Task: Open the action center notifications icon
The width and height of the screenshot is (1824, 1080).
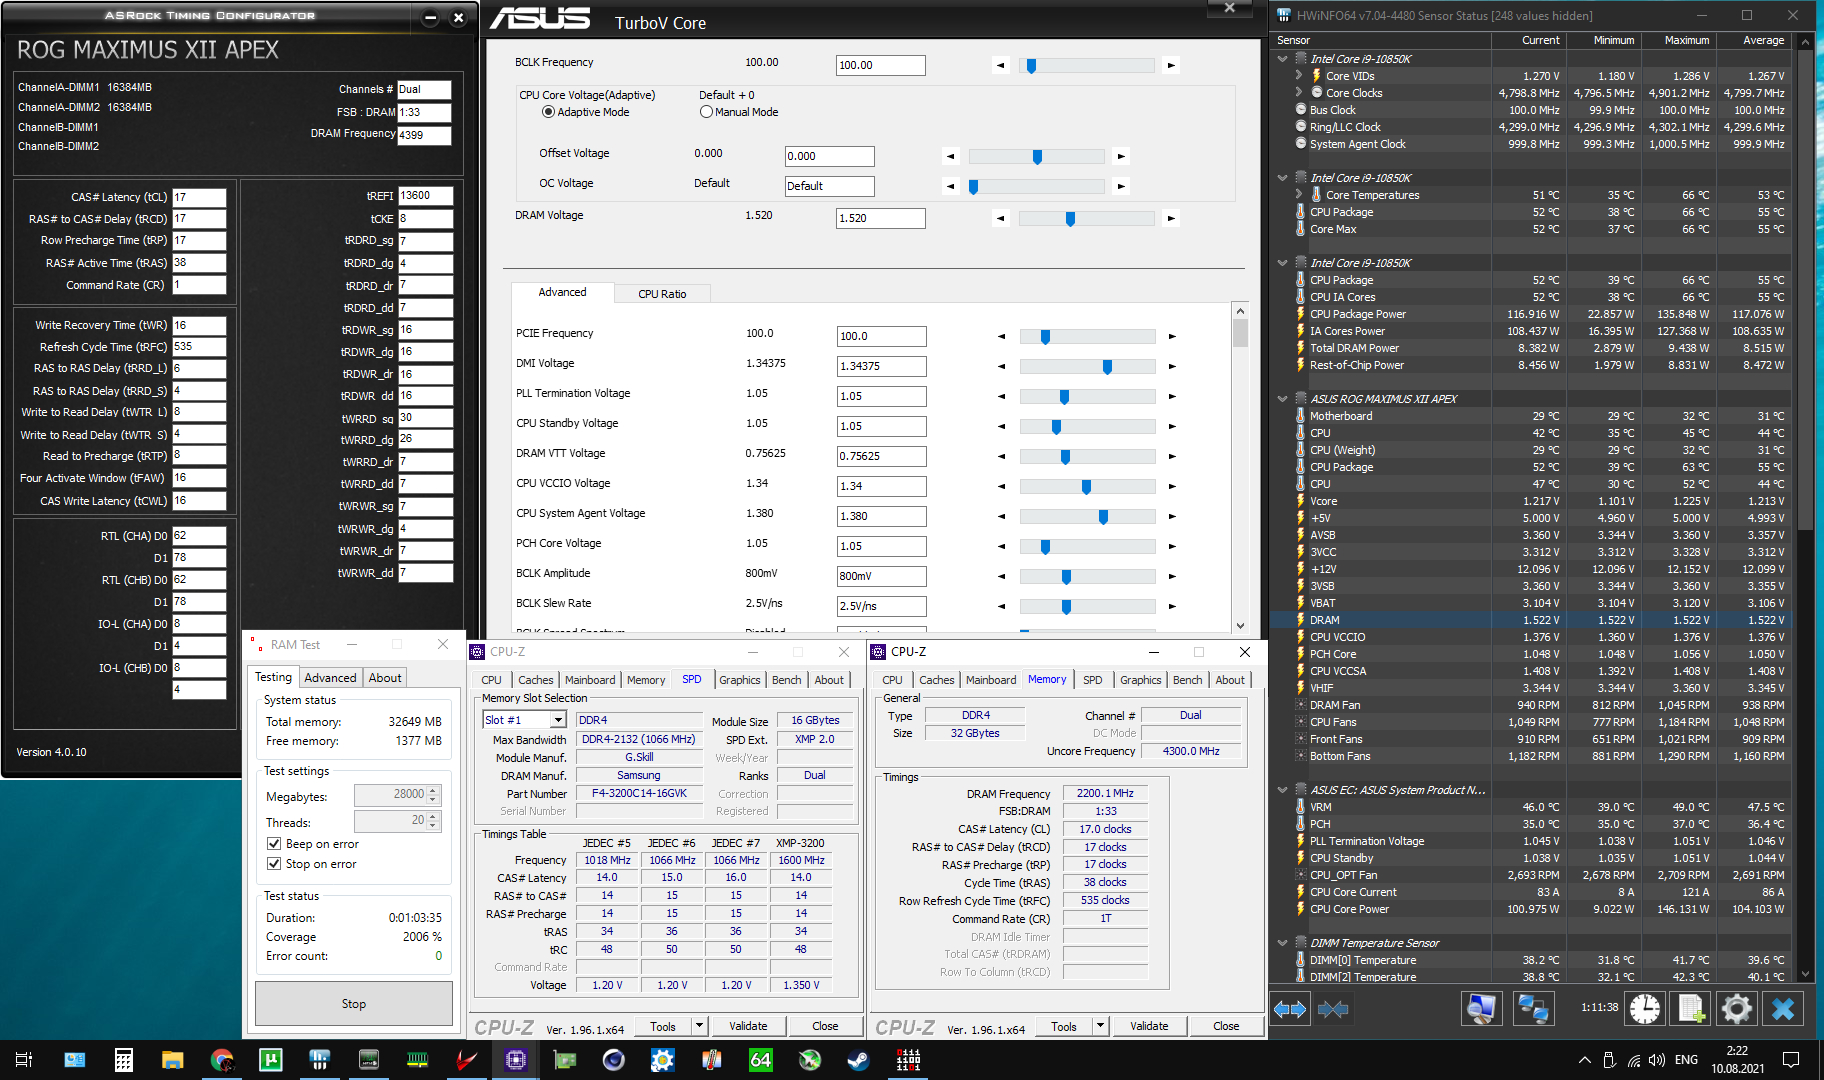Action: pyautogui.click(x=1791, y=1060)
